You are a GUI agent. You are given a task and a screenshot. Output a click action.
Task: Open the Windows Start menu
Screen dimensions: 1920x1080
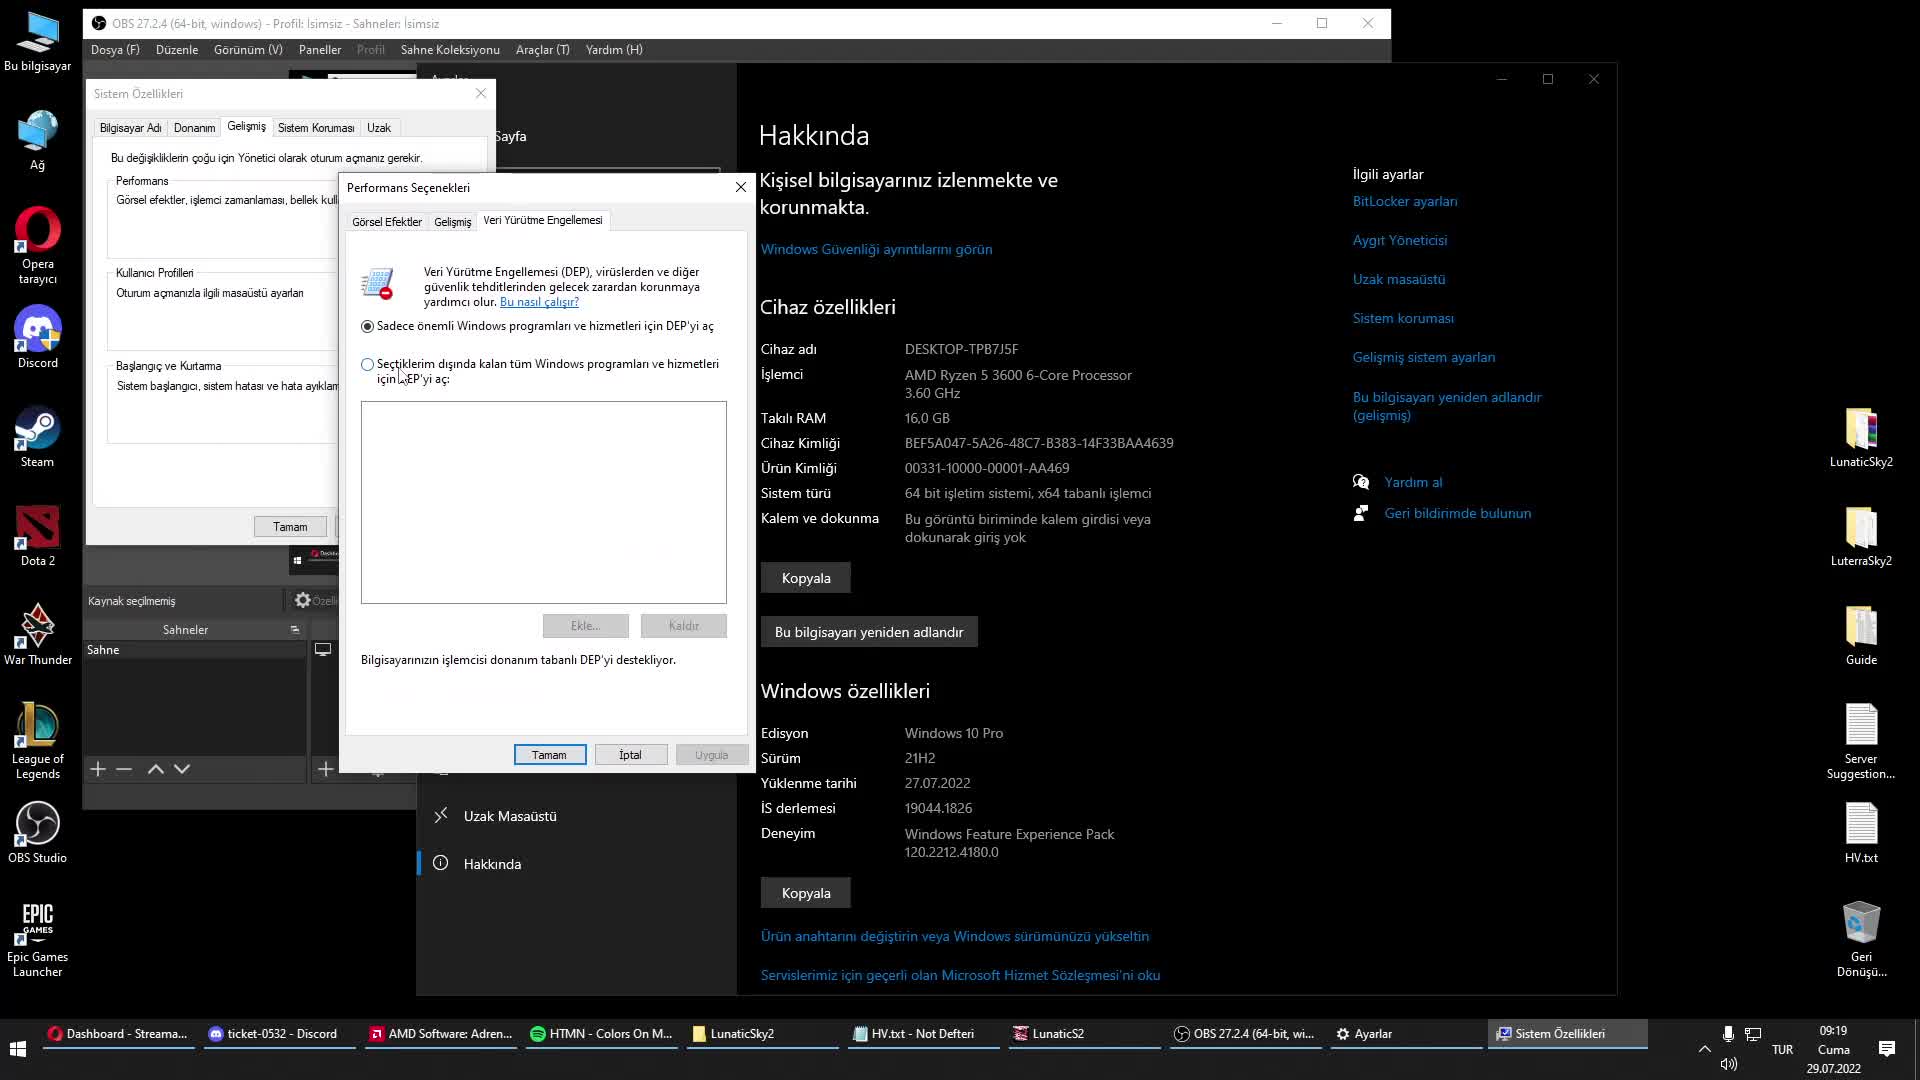click(17, 1049)
